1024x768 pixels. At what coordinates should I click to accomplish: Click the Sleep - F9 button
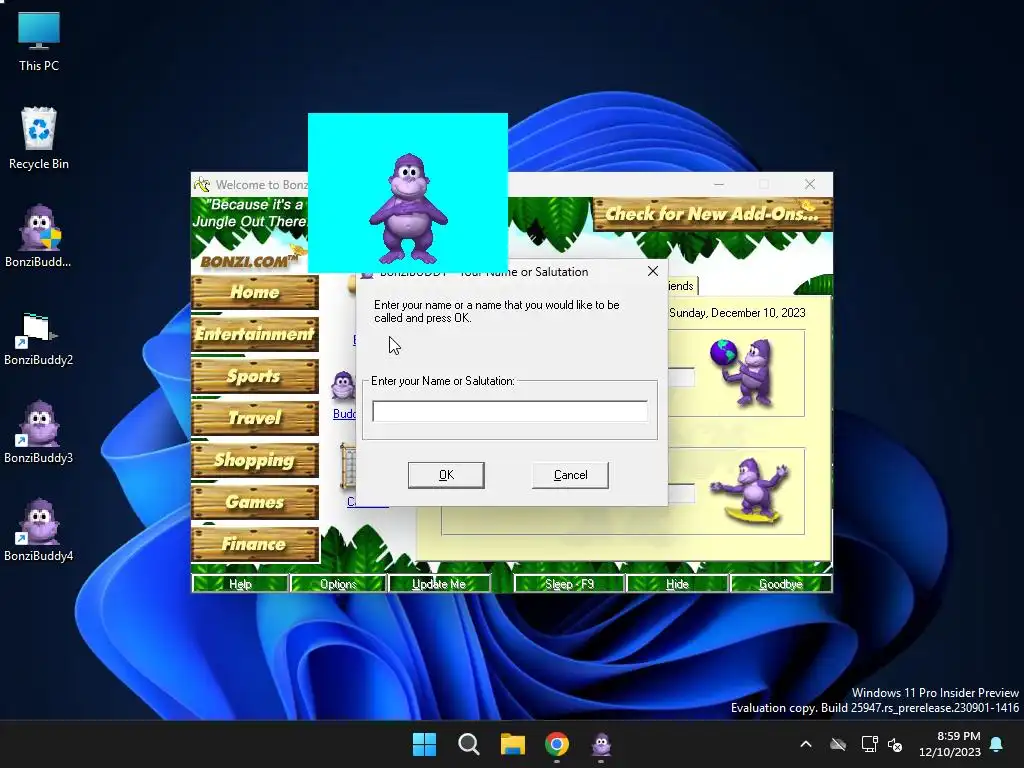[x=569, y=584]
